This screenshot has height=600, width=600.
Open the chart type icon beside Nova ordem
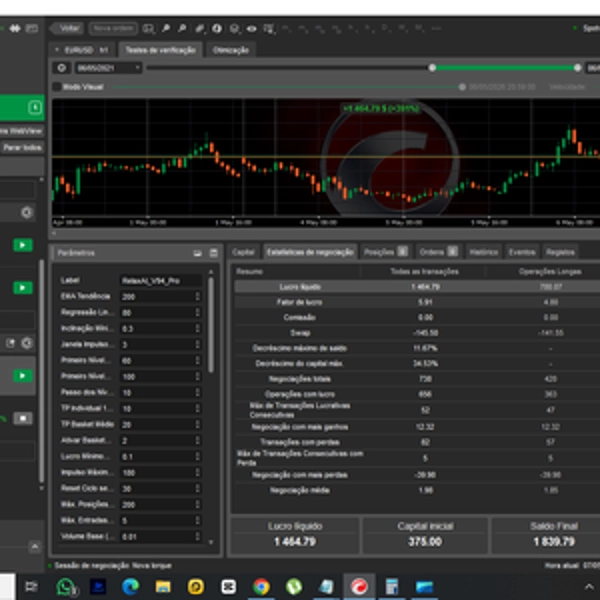point(148,28)
